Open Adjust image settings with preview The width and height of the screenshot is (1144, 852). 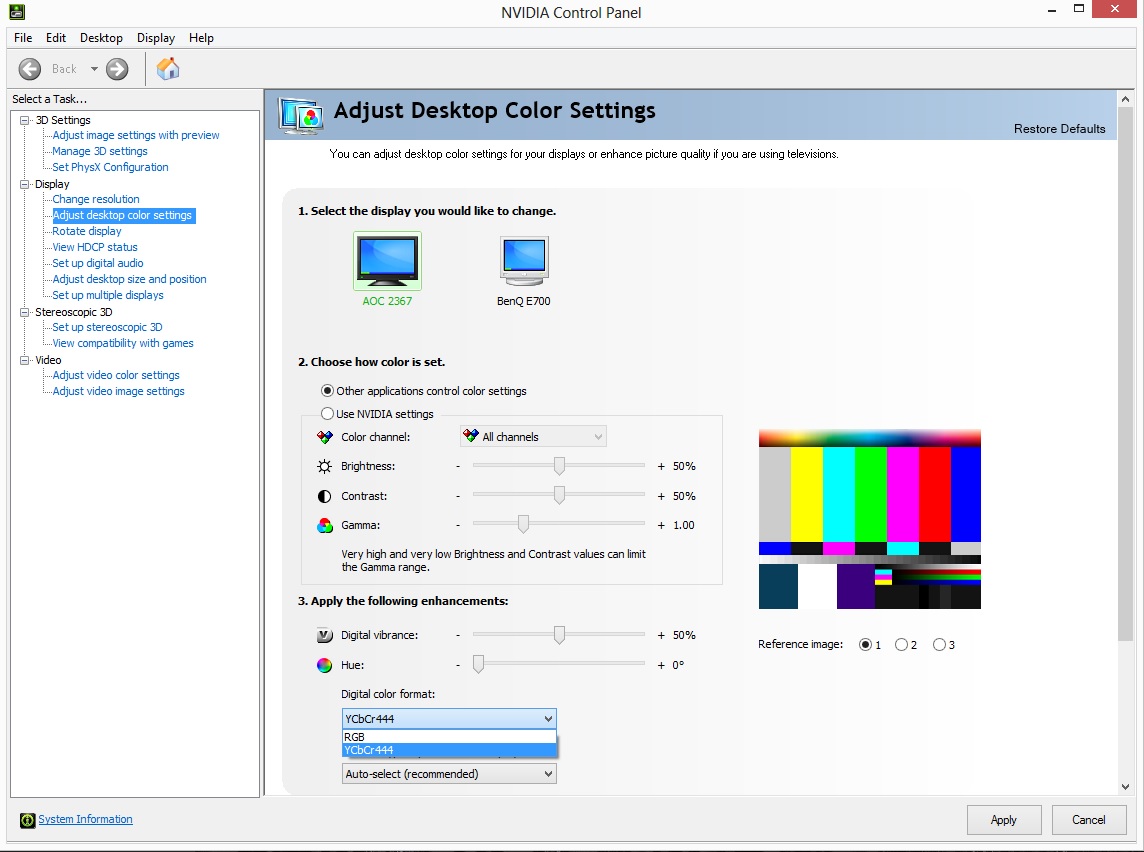(136, 135)
